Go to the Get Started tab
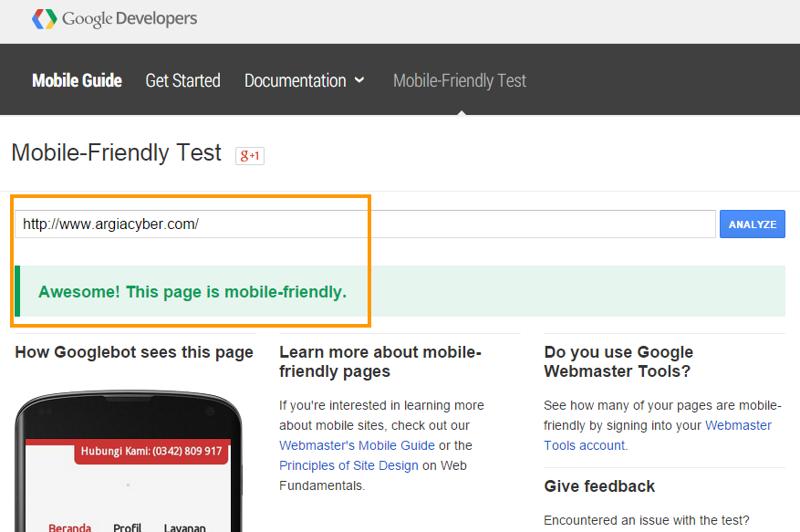The image size is (800, 532). pyautogui.click(x=183, y=80)
